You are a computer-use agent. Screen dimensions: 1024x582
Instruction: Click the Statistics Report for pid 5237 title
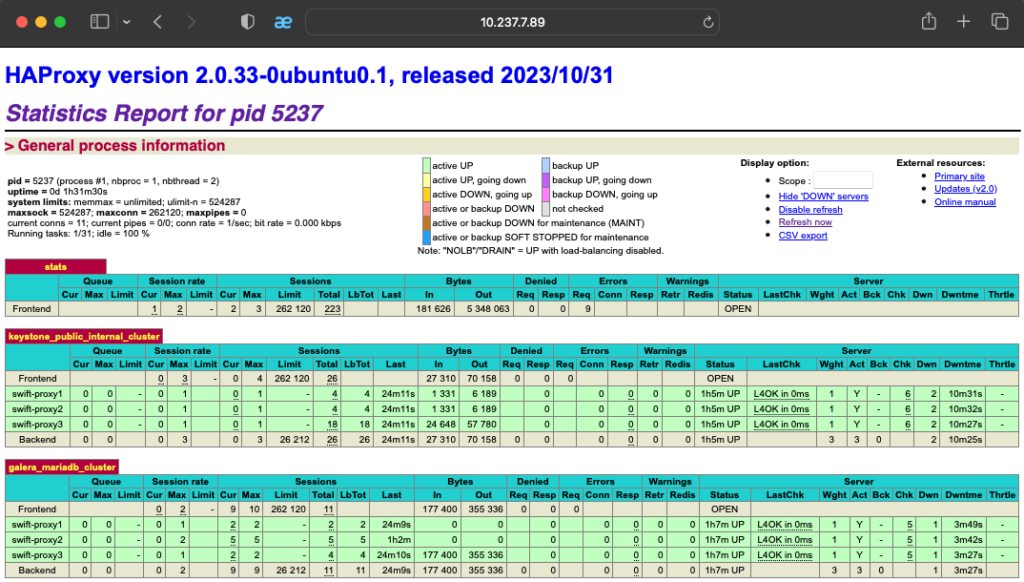[x=164, y=113]
